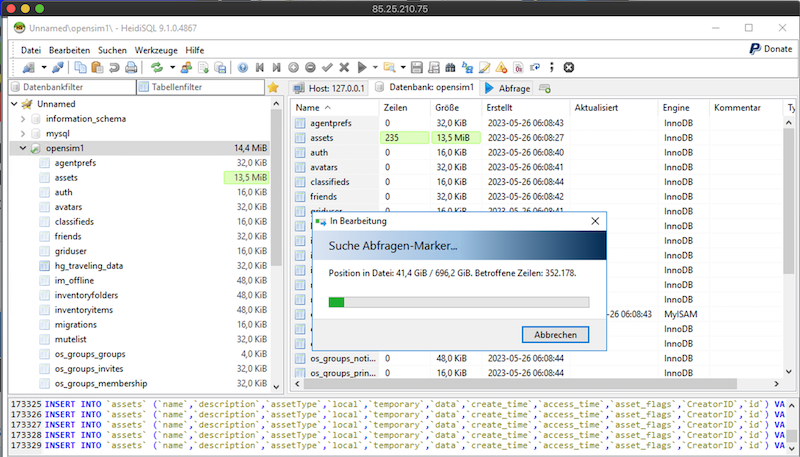
Task: Click the run query play icon
Action: (x=362, y=67)
